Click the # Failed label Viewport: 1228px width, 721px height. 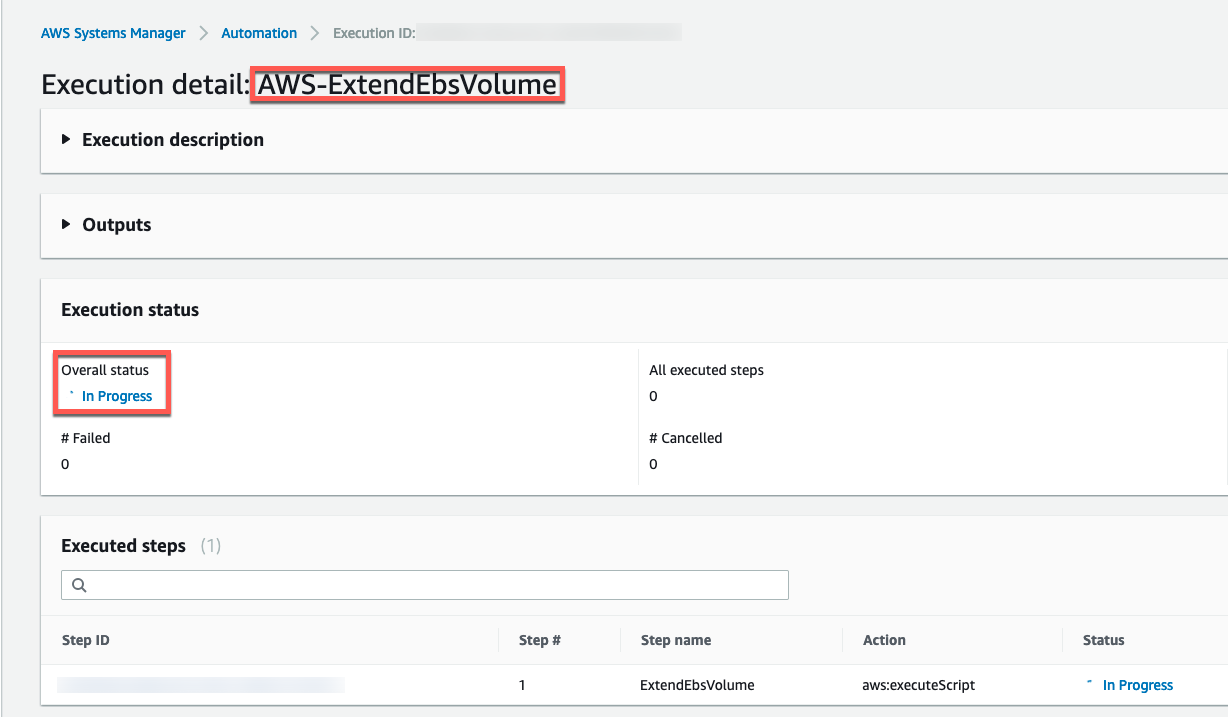(86, 438)
